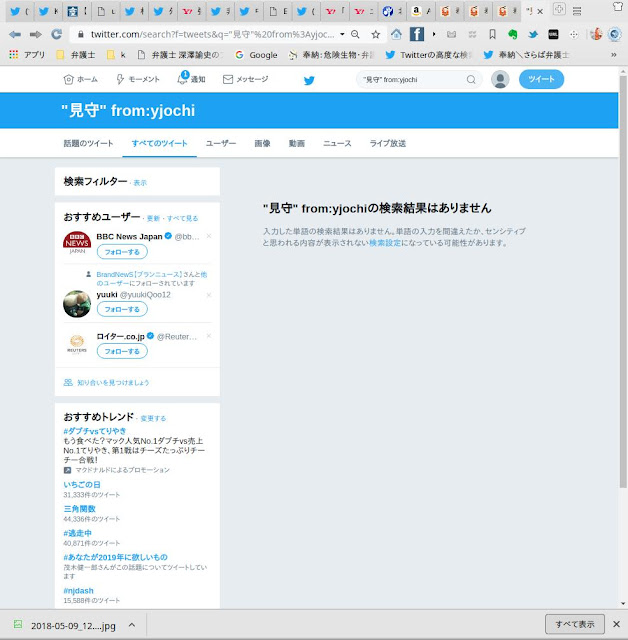Click the search magnifier in Twitter search box

471,80
